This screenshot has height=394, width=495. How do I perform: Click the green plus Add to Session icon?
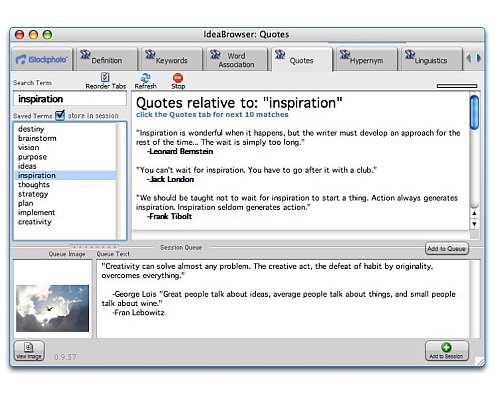pyautogui.click(x=446, y=347)
